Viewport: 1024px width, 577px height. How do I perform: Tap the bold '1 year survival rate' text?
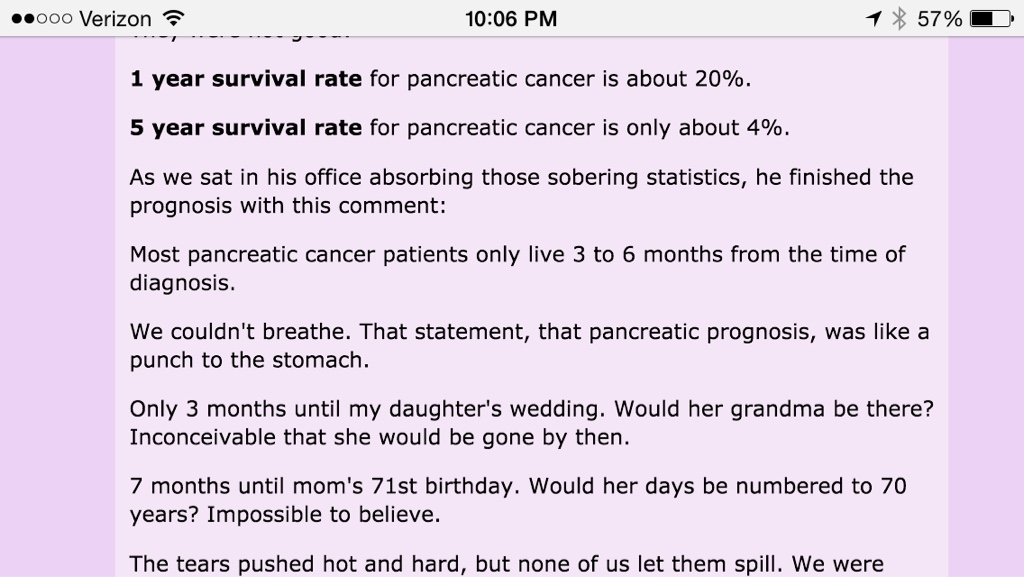click(246, 79)
